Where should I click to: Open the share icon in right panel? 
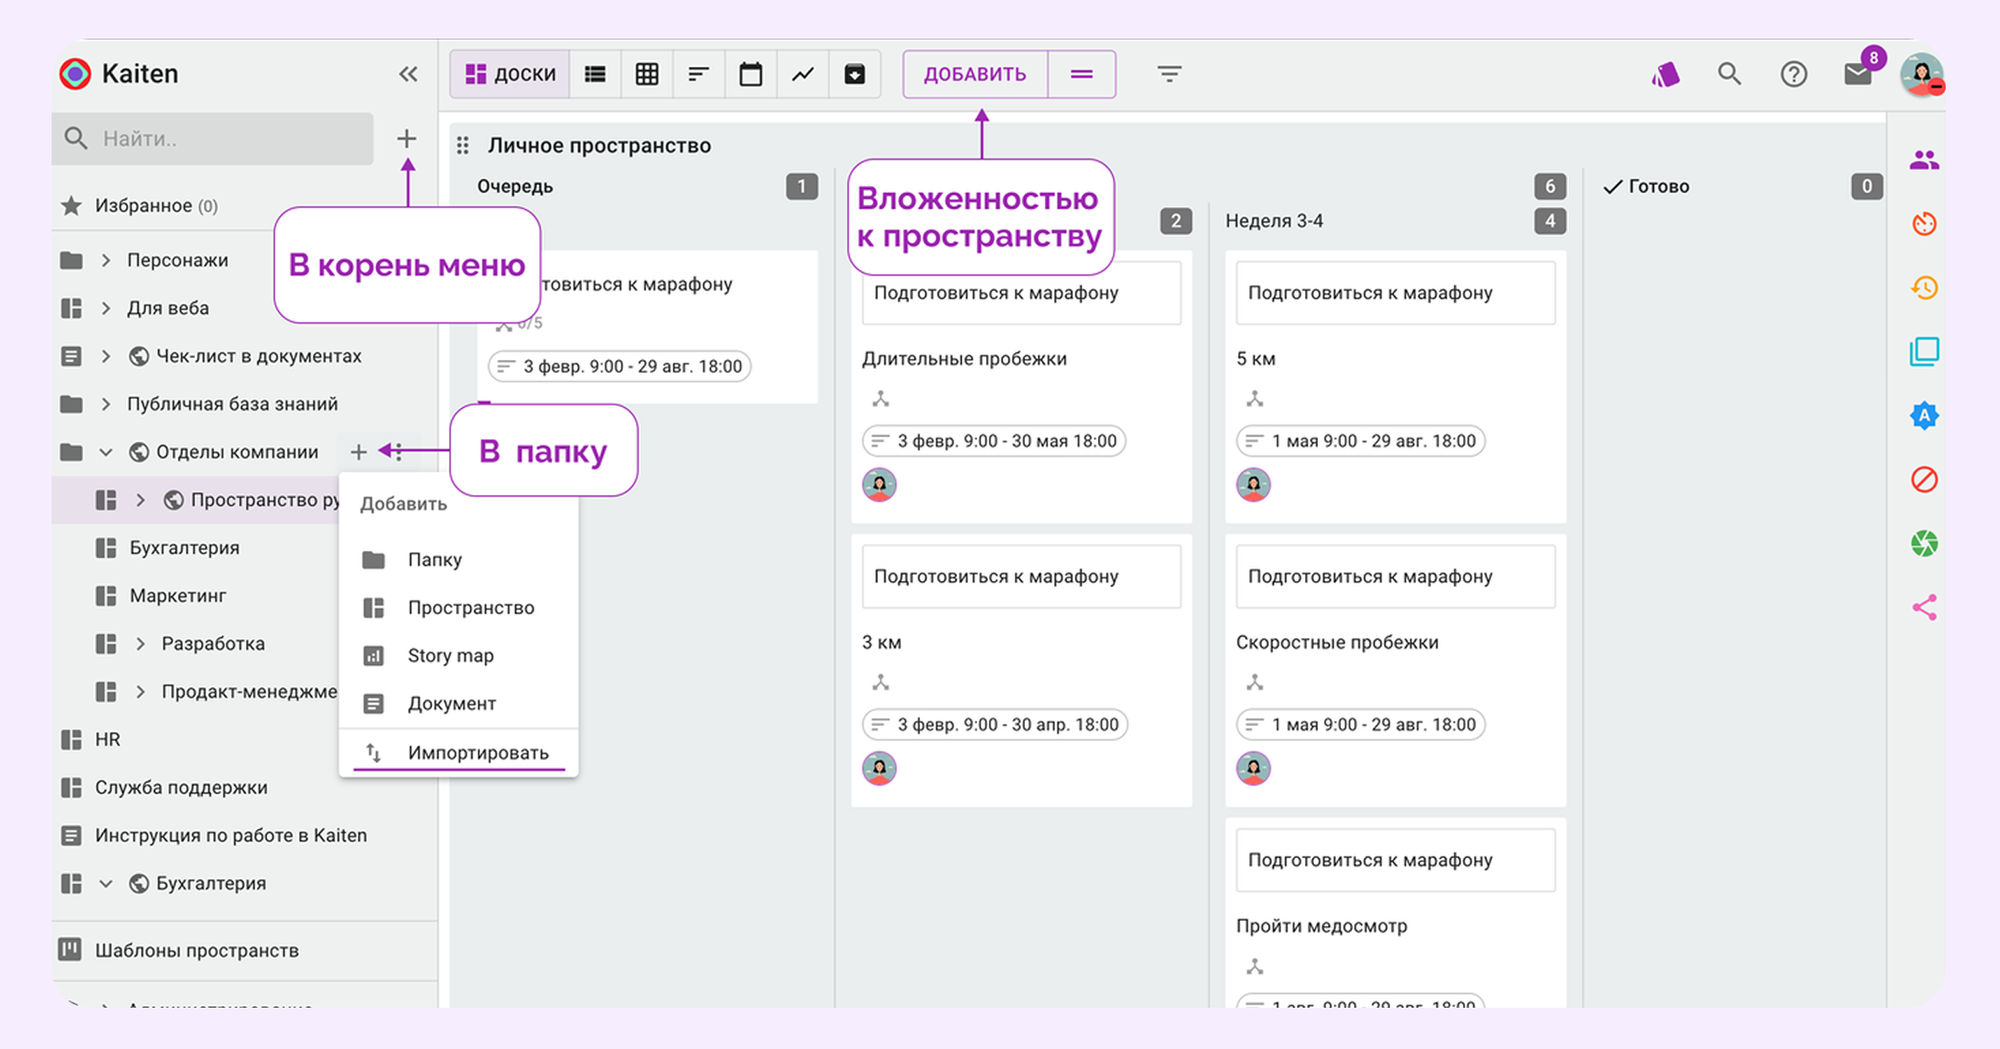pyautogui.click(x=1924, y=608)
